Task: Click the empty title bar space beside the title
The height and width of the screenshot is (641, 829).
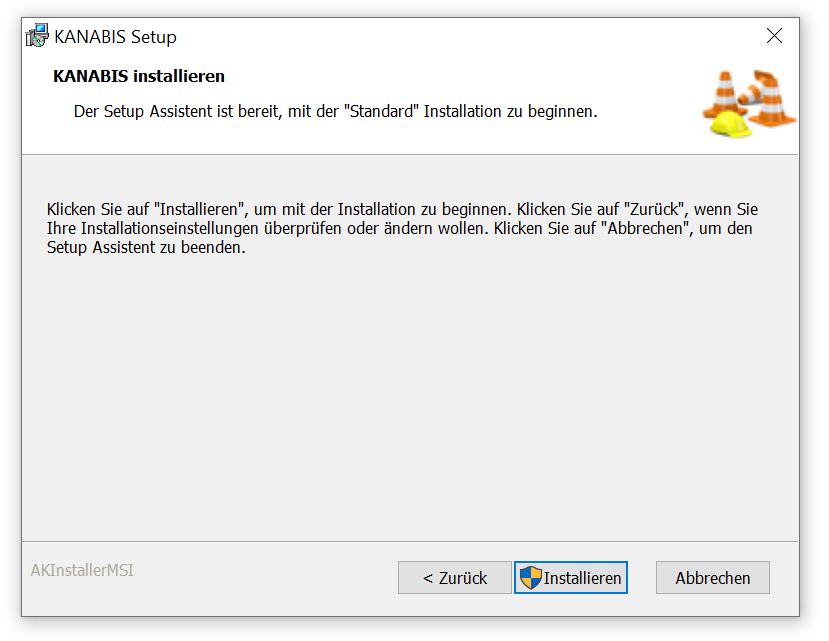Action: tap(450, 37)
